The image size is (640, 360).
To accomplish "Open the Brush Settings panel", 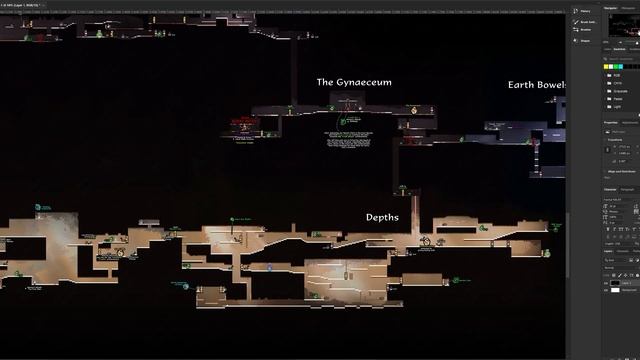I will (584, 22).
